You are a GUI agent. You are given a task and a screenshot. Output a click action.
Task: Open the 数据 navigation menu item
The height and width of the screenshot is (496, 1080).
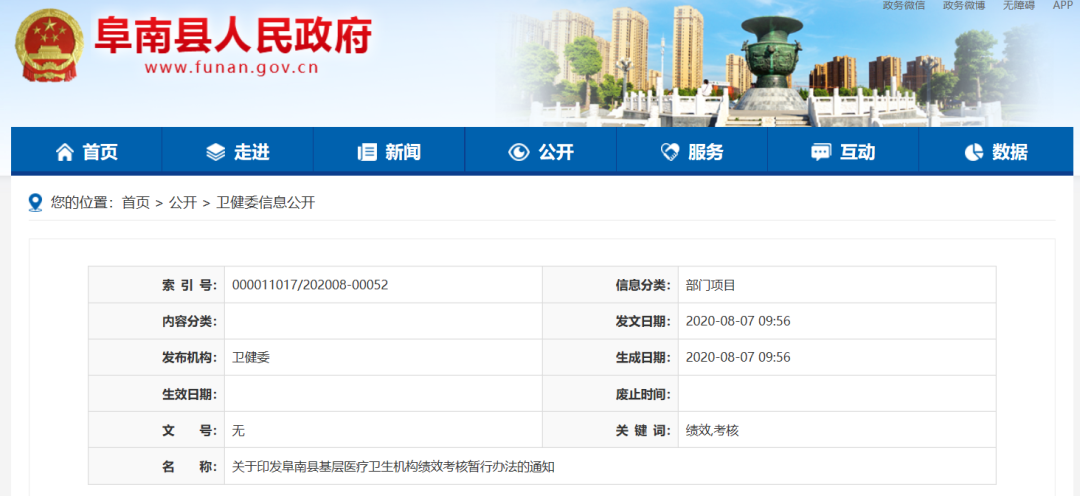[x=995, y=152]
